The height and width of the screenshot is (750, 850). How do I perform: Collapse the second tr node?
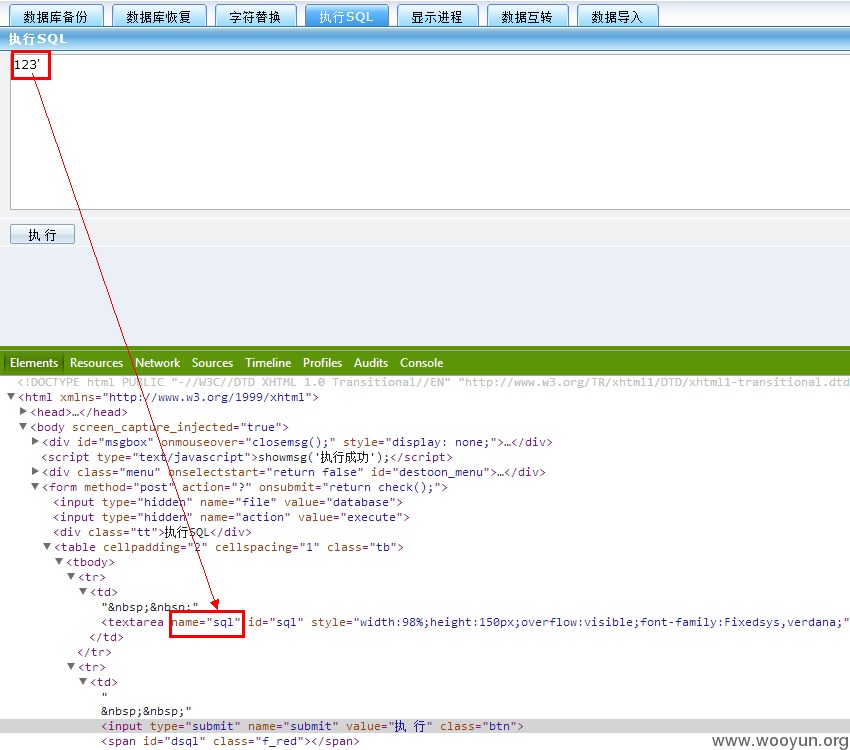point(70,667)
